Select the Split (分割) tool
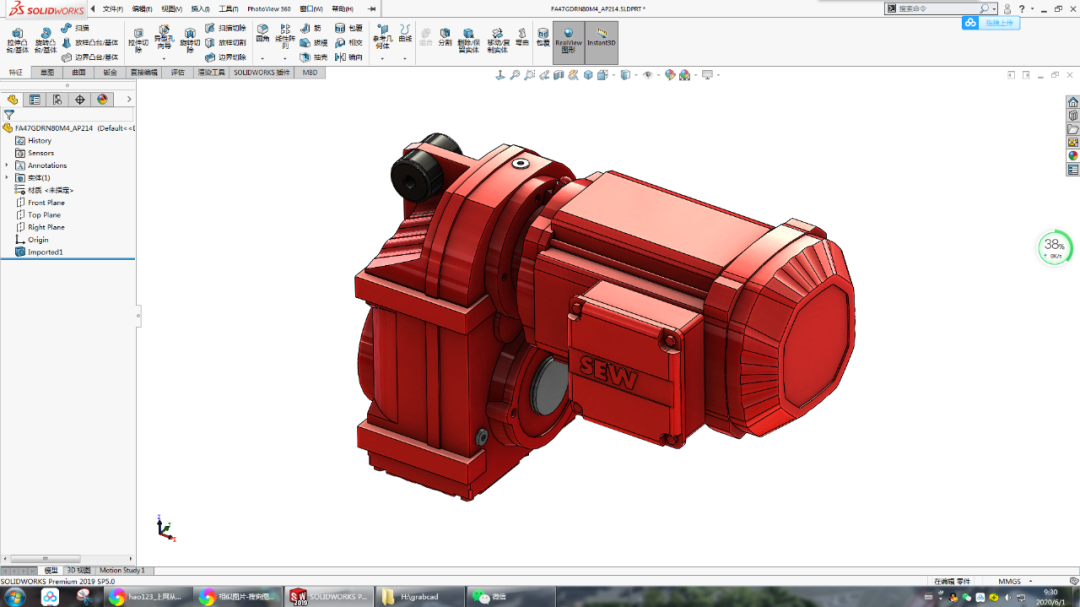The height and width of the screenshot is (607, 1080). tap(445, 37)
